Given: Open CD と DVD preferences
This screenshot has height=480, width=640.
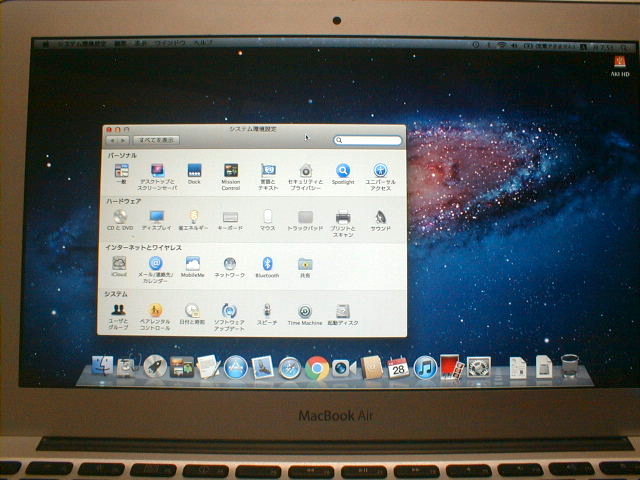Looking at the screenshot, I should [120, 220].
